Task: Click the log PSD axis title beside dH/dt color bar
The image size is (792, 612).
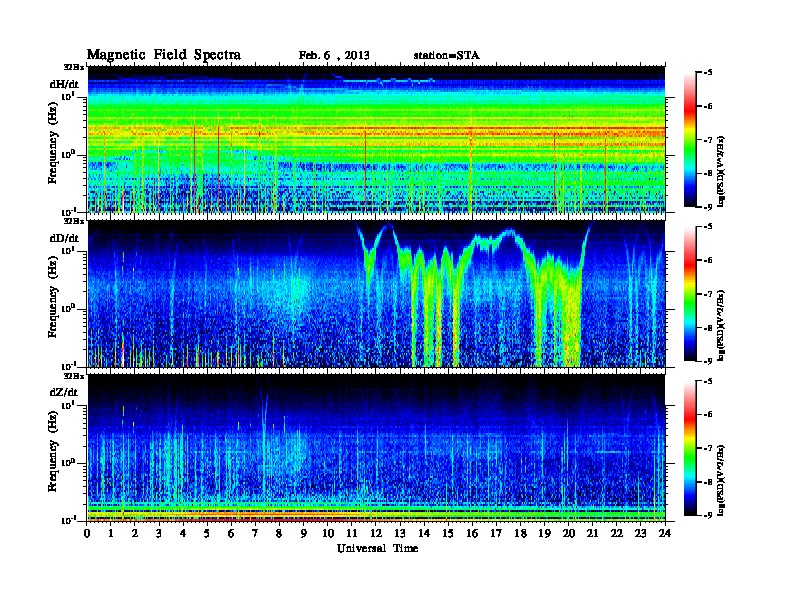Action: coord(721,171)
